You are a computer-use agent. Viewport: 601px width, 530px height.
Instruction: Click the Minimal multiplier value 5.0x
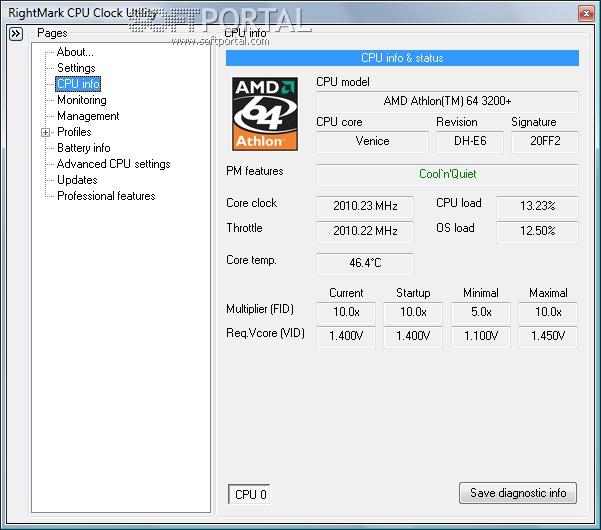coord(481,313)
